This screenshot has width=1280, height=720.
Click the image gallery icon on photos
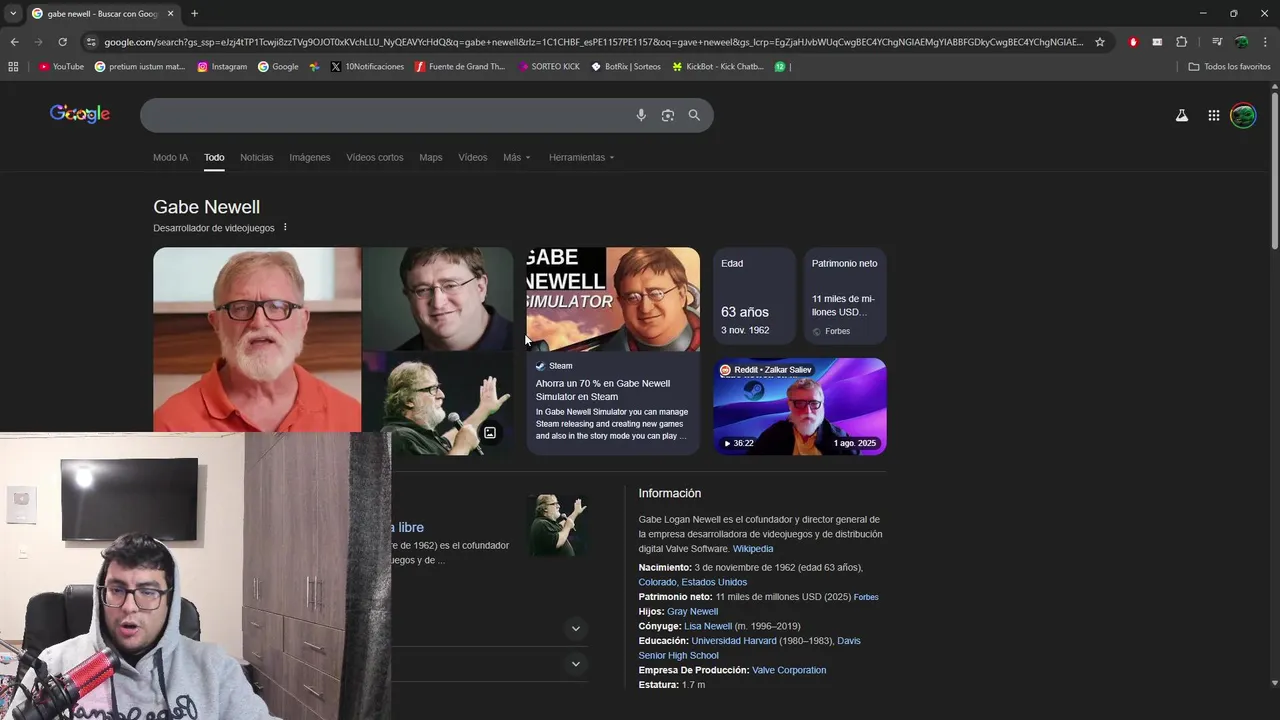[490, 433]
